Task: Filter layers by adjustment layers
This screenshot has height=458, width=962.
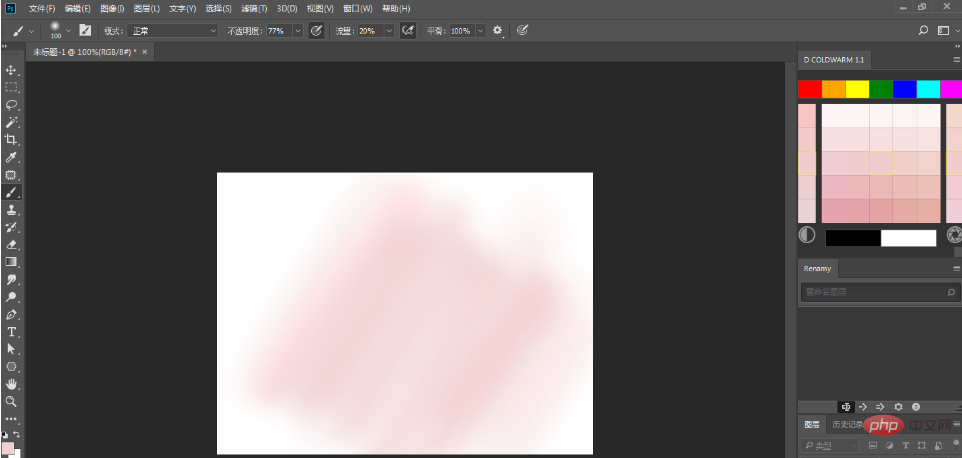Action: pos(890,445)
